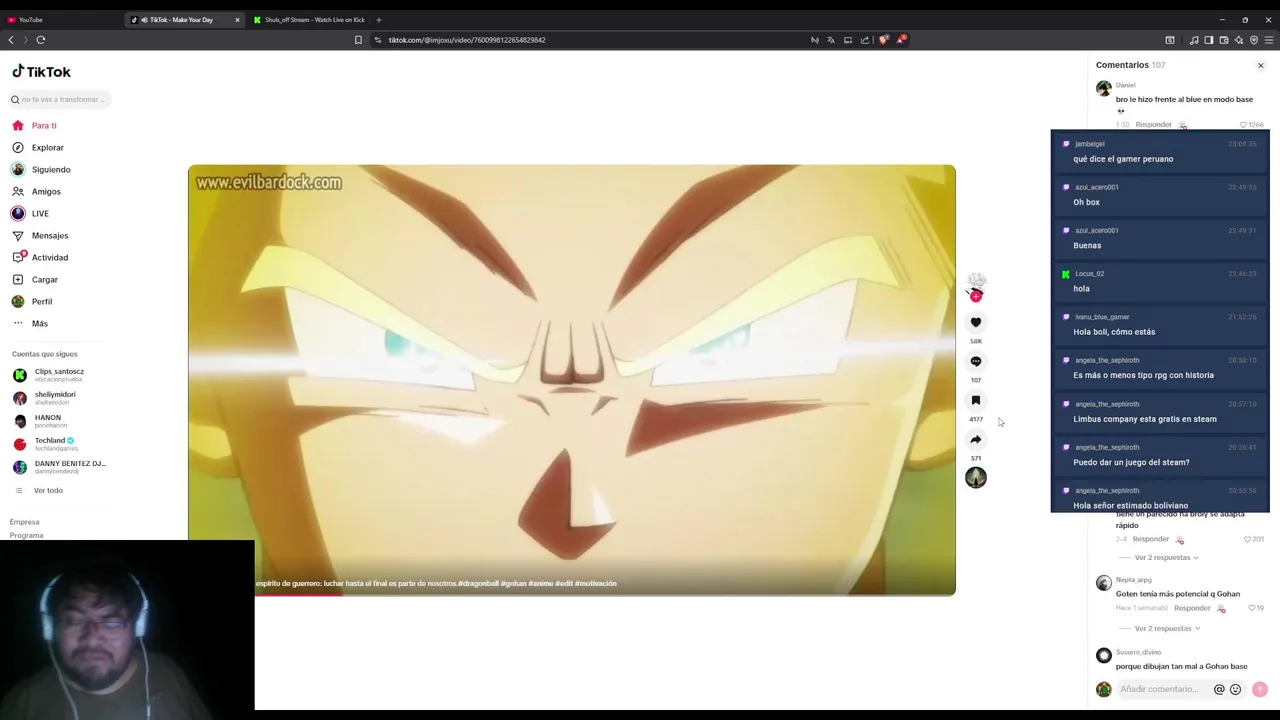The height and width of the screenshot is (720, 1280).
Task: Switch to the Kick stream browser tab
Action: click(x=310, y=20)
